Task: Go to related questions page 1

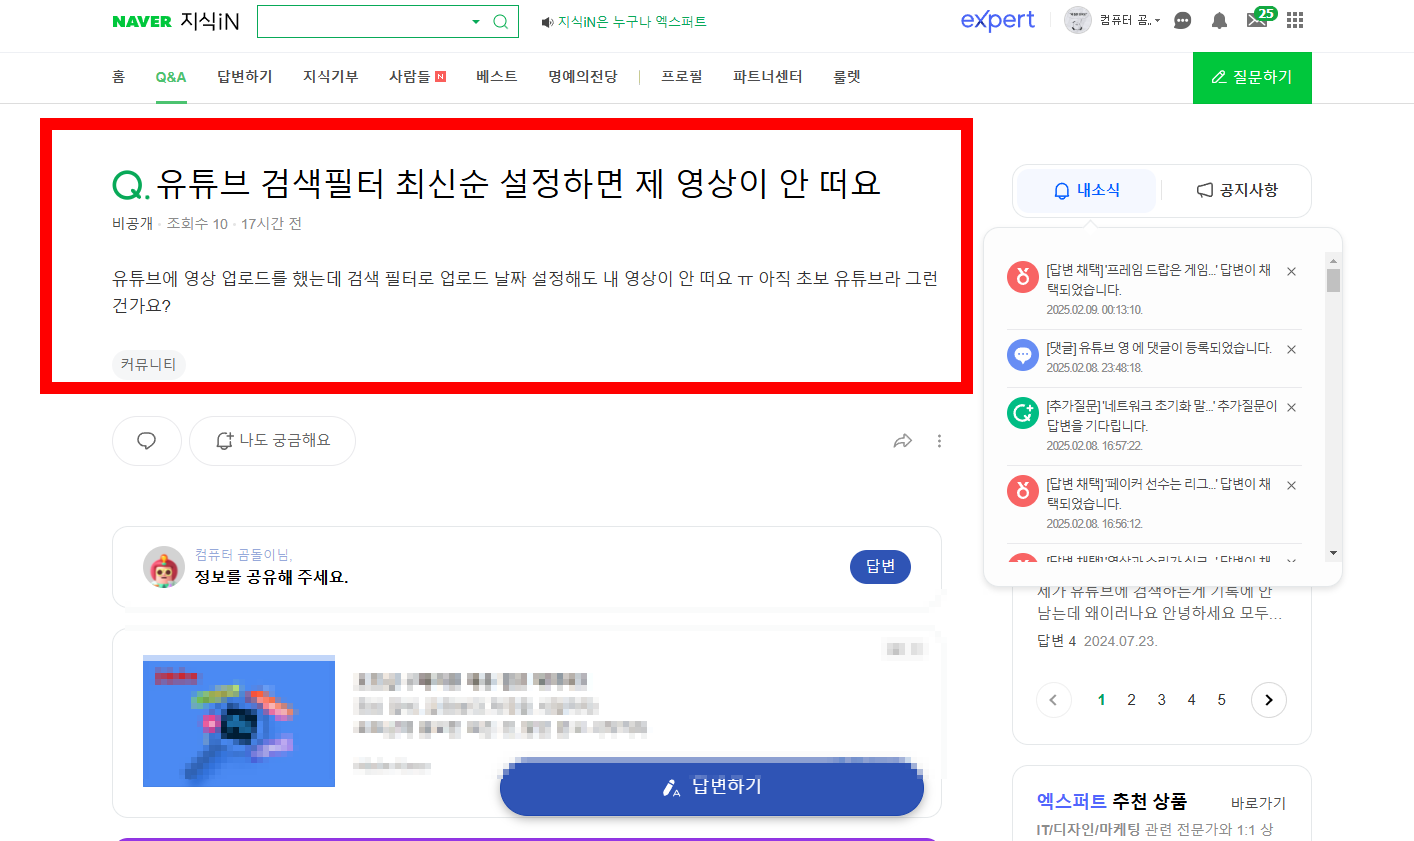Action: click(1101, 700)
